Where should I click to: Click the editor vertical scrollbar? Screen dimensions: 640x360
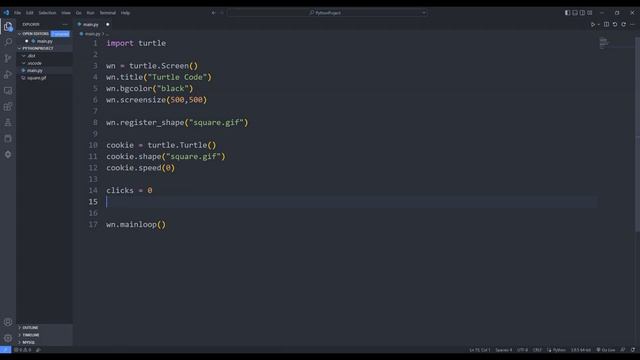pos(637,135)
